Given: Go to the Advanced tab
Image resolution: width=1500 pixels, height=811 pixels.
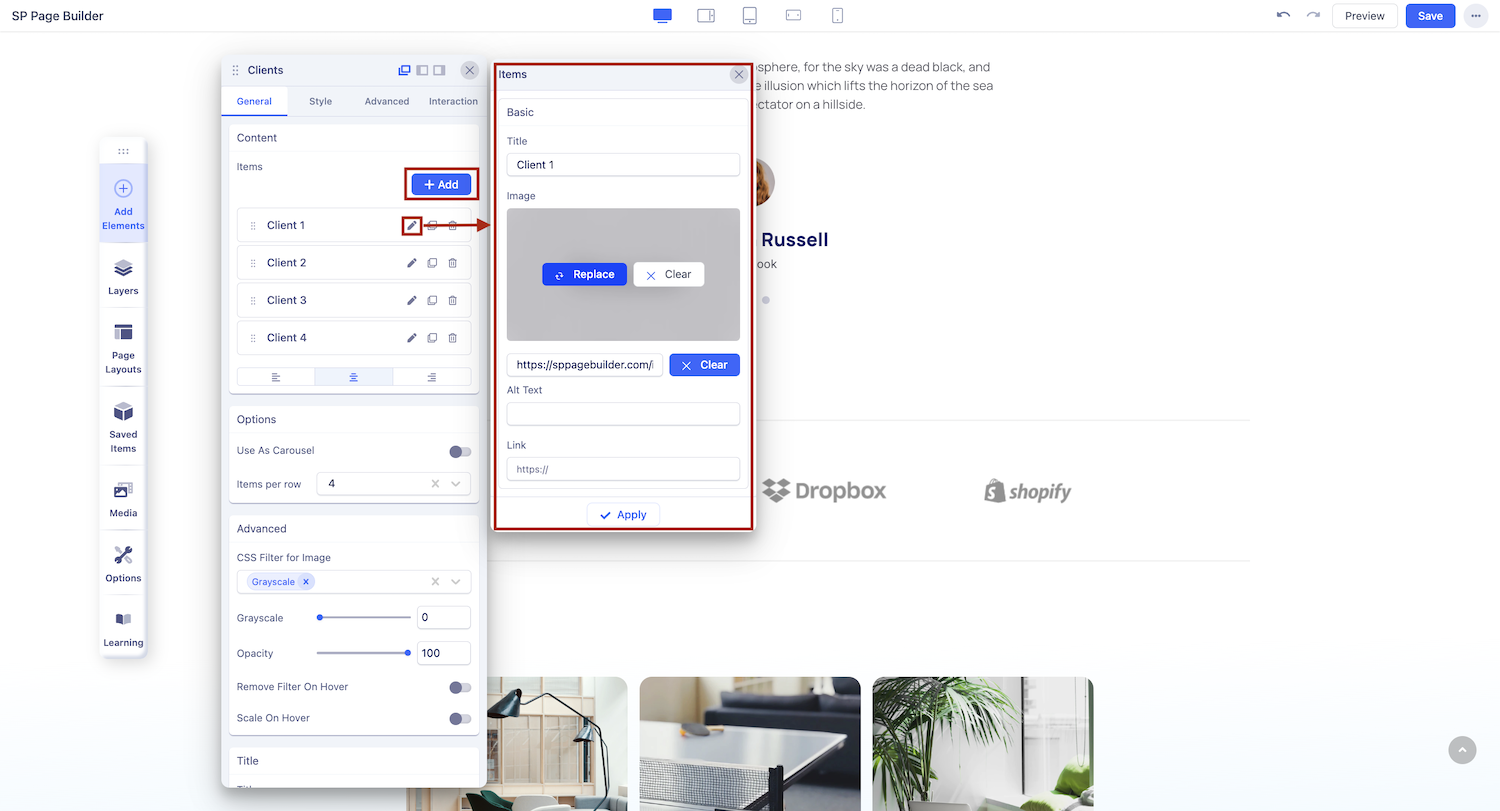Looking at the screenshot, I should (387, 101).
